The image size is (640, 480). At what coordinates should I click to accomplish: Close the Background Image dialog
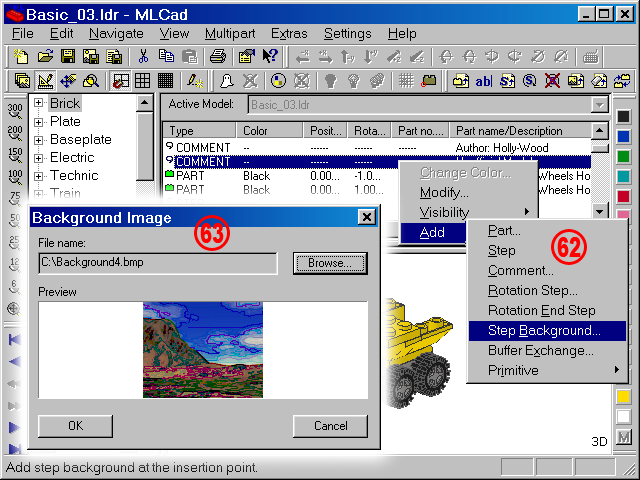[367, 217]
